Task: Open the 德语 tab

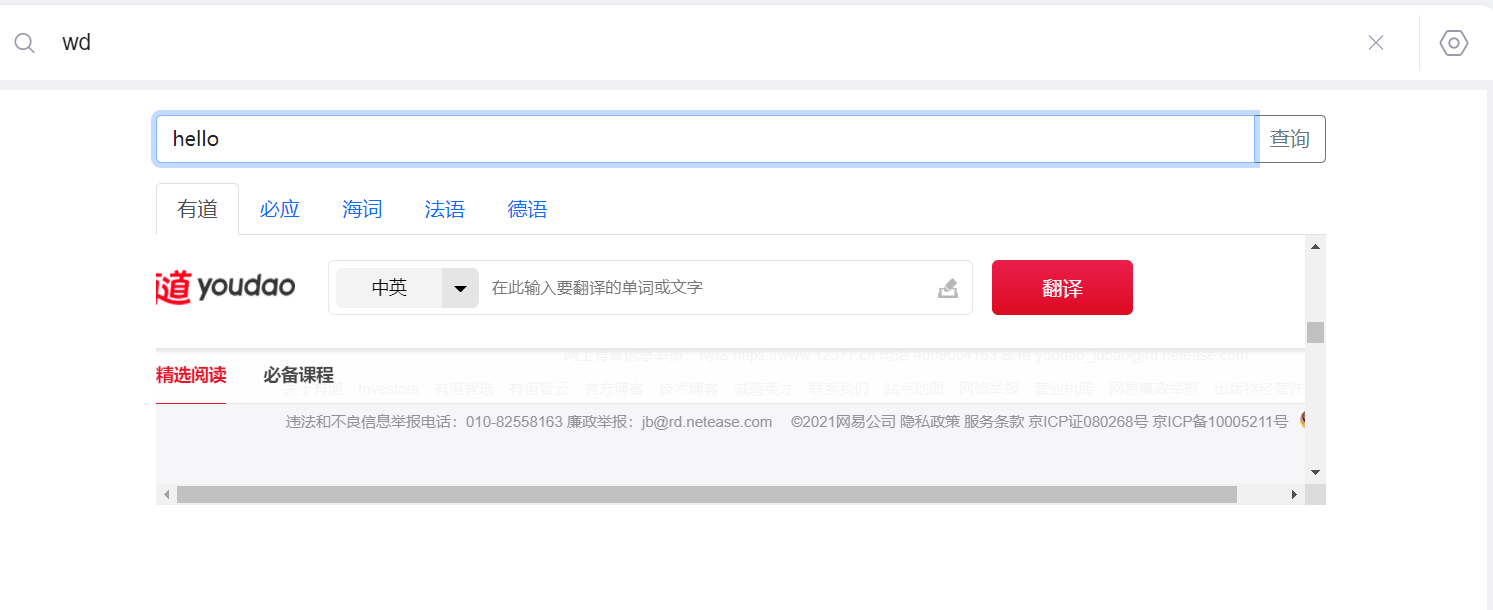Action: (x=527, y=209)
